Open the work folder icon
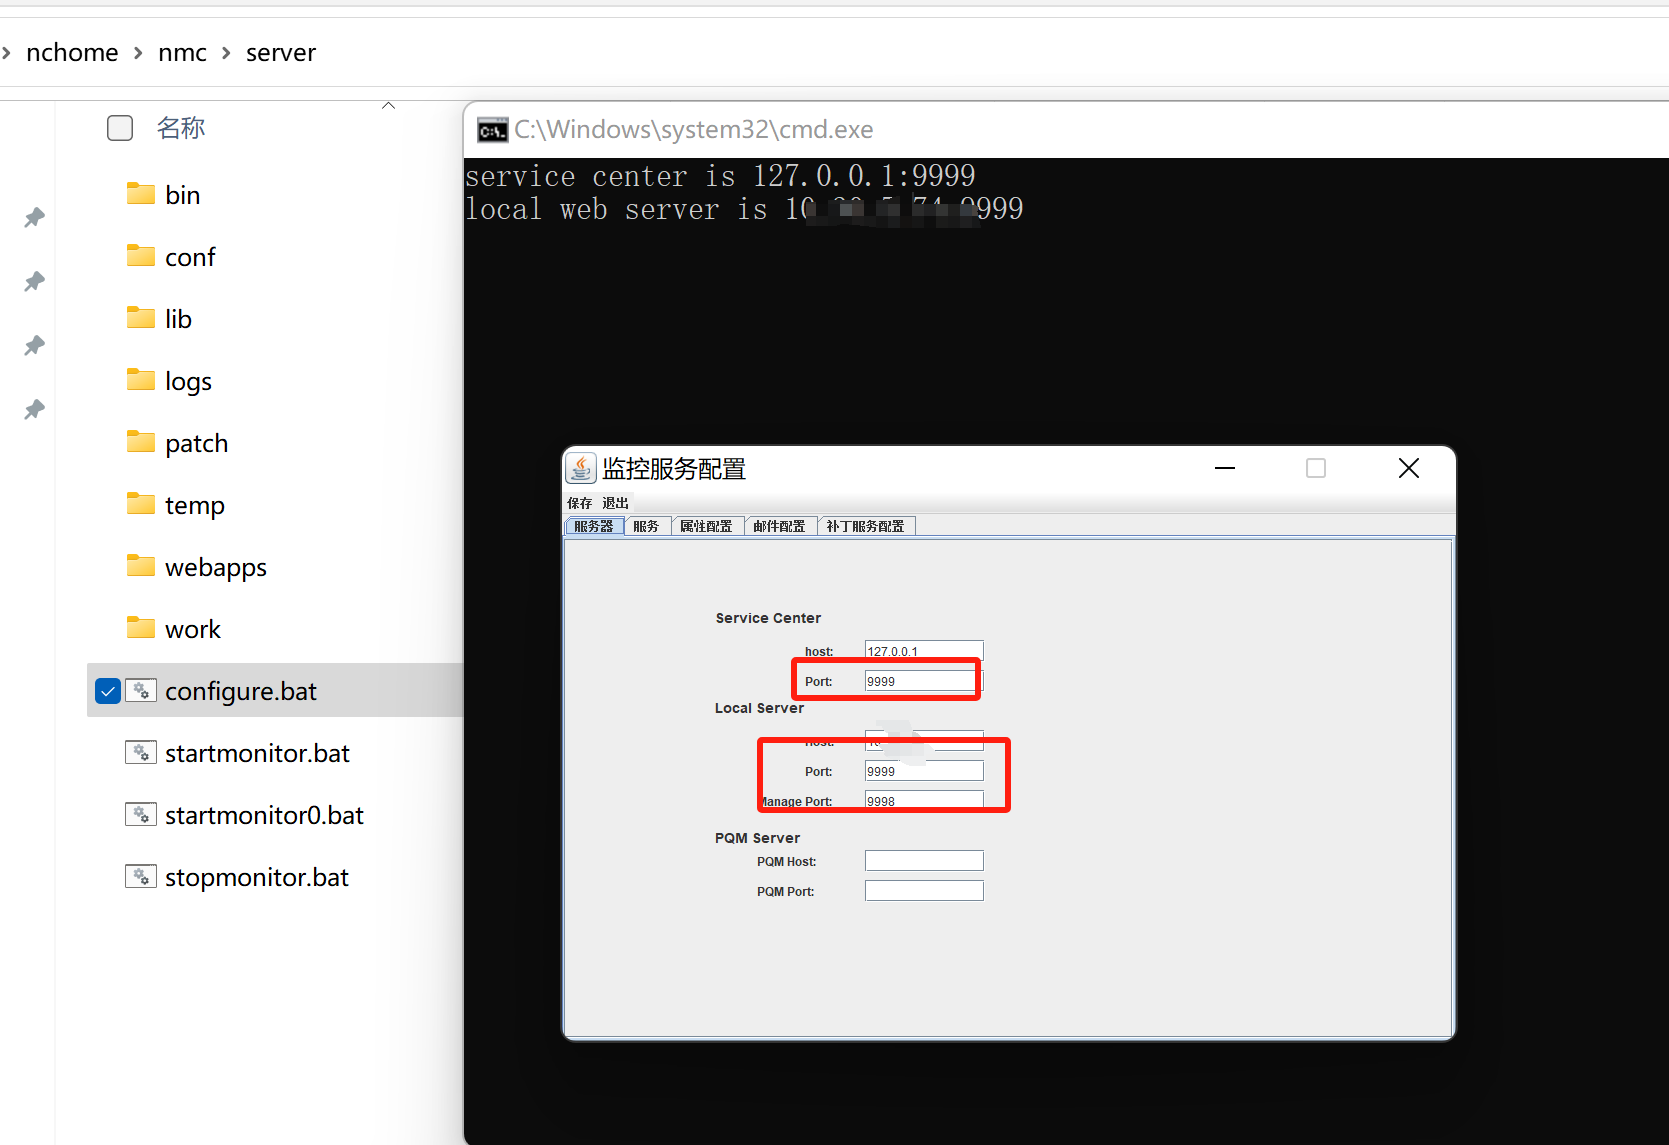1669x1145 pixels. (141, 628)
